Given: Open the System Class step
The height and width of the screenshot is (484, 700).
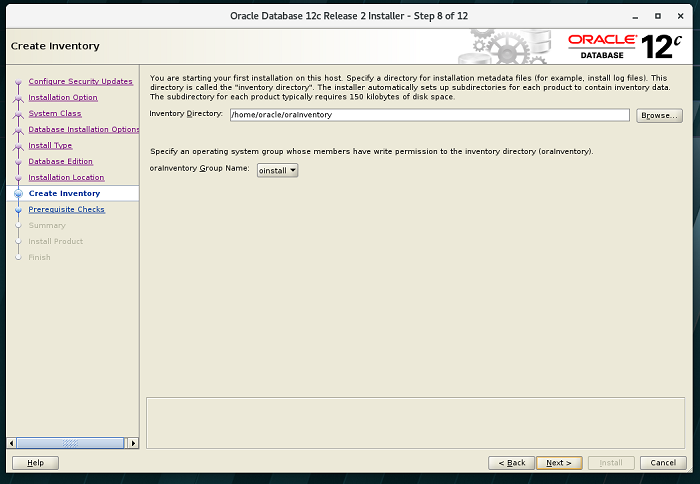Looking at the screenshot, I should (x=55, y=113).
